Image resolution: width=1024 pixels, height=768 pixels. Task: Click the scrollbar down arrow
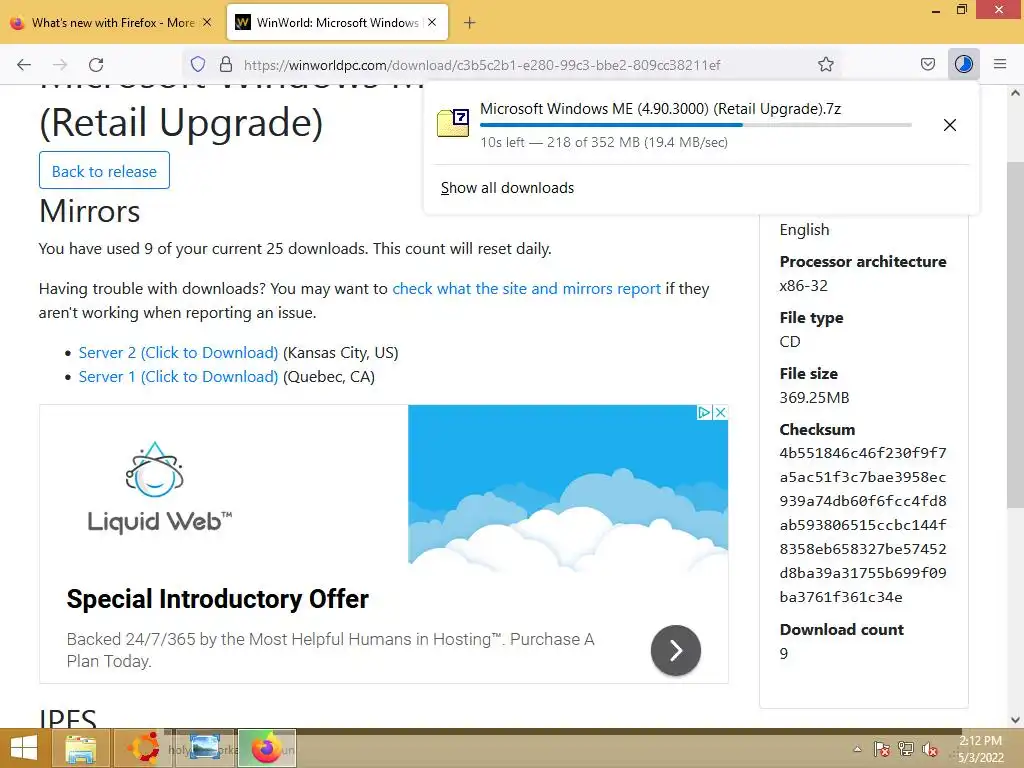(1015, 720)
